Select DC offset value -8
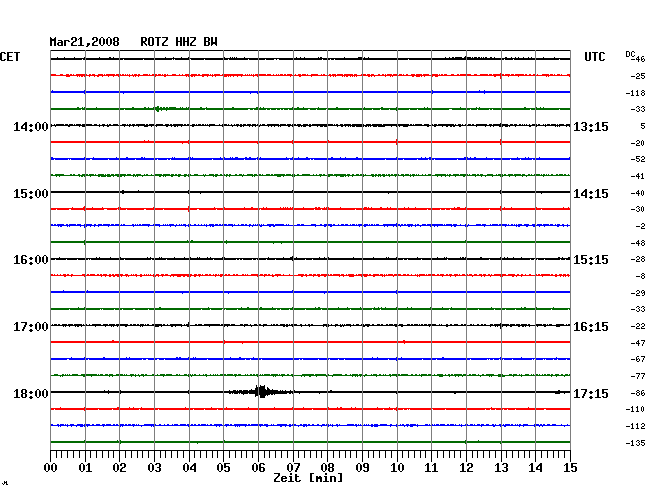Viewport: 650px width, 494px height. point(640,276)
